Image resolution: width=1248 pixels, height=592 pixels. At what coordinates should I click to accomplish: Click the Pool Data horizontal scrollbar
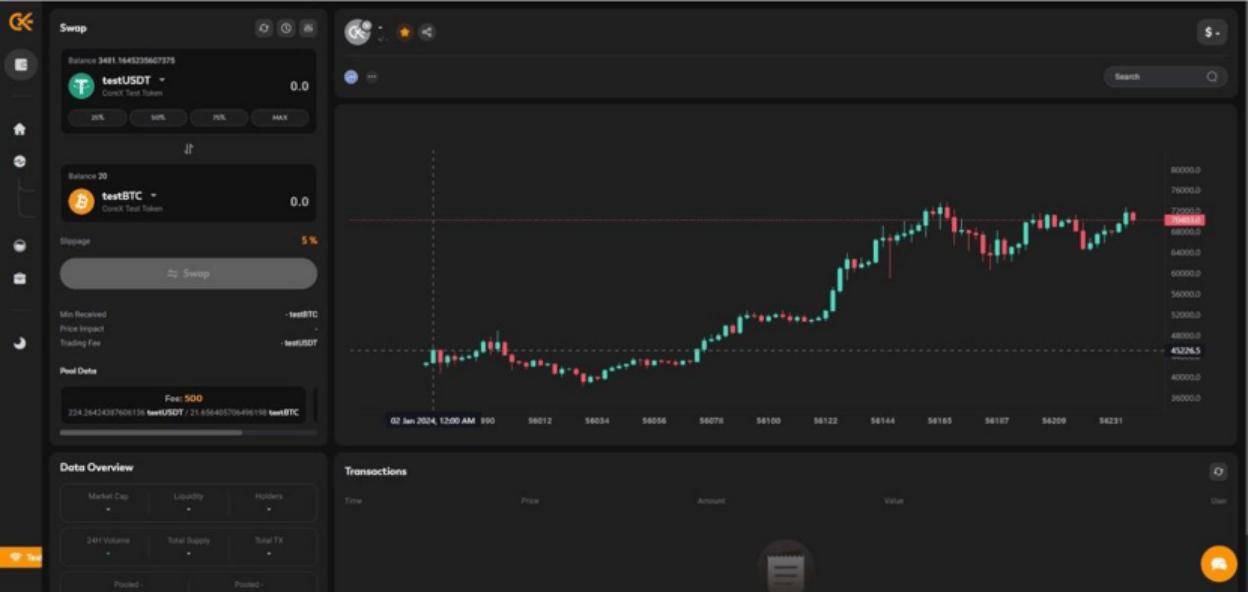(150, 433)
